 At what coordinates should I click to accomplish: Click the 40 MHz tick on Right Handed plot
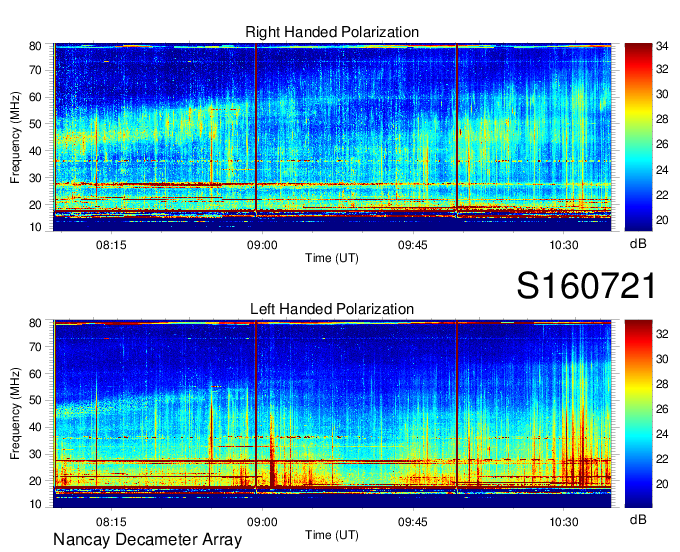35,151
